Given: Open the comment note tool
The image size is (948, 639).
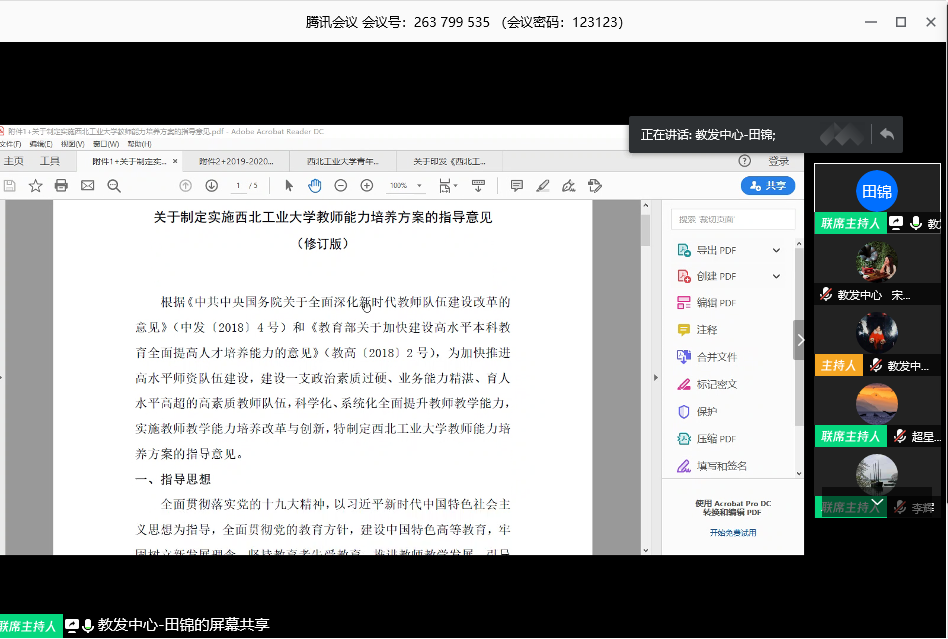Looking at the screenshot, I should pos(516,186).
